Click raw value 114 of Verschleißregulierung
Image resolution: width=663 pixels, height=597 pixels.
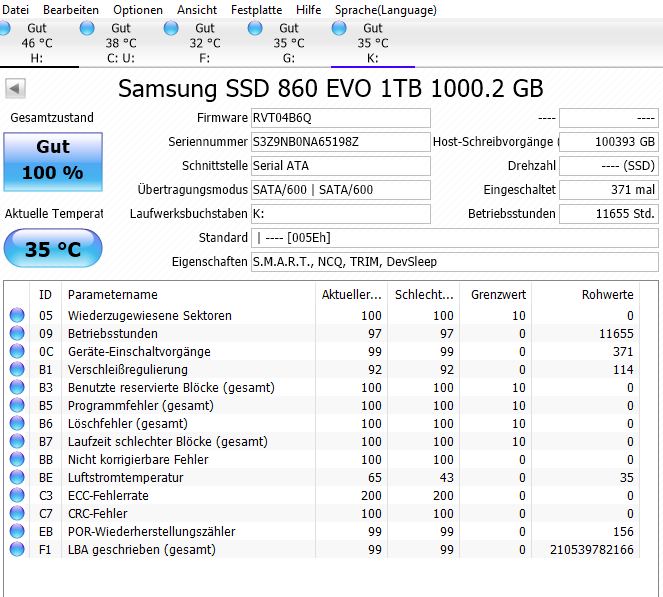point(623,370)
